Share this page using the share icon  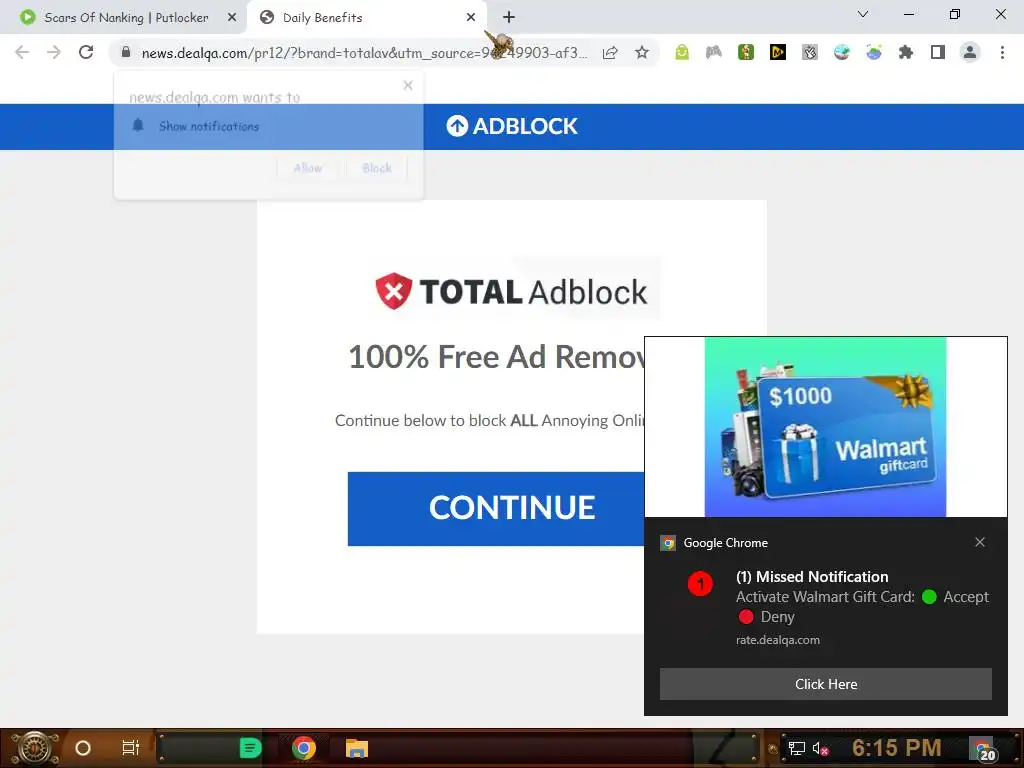(x=610, y=53)
